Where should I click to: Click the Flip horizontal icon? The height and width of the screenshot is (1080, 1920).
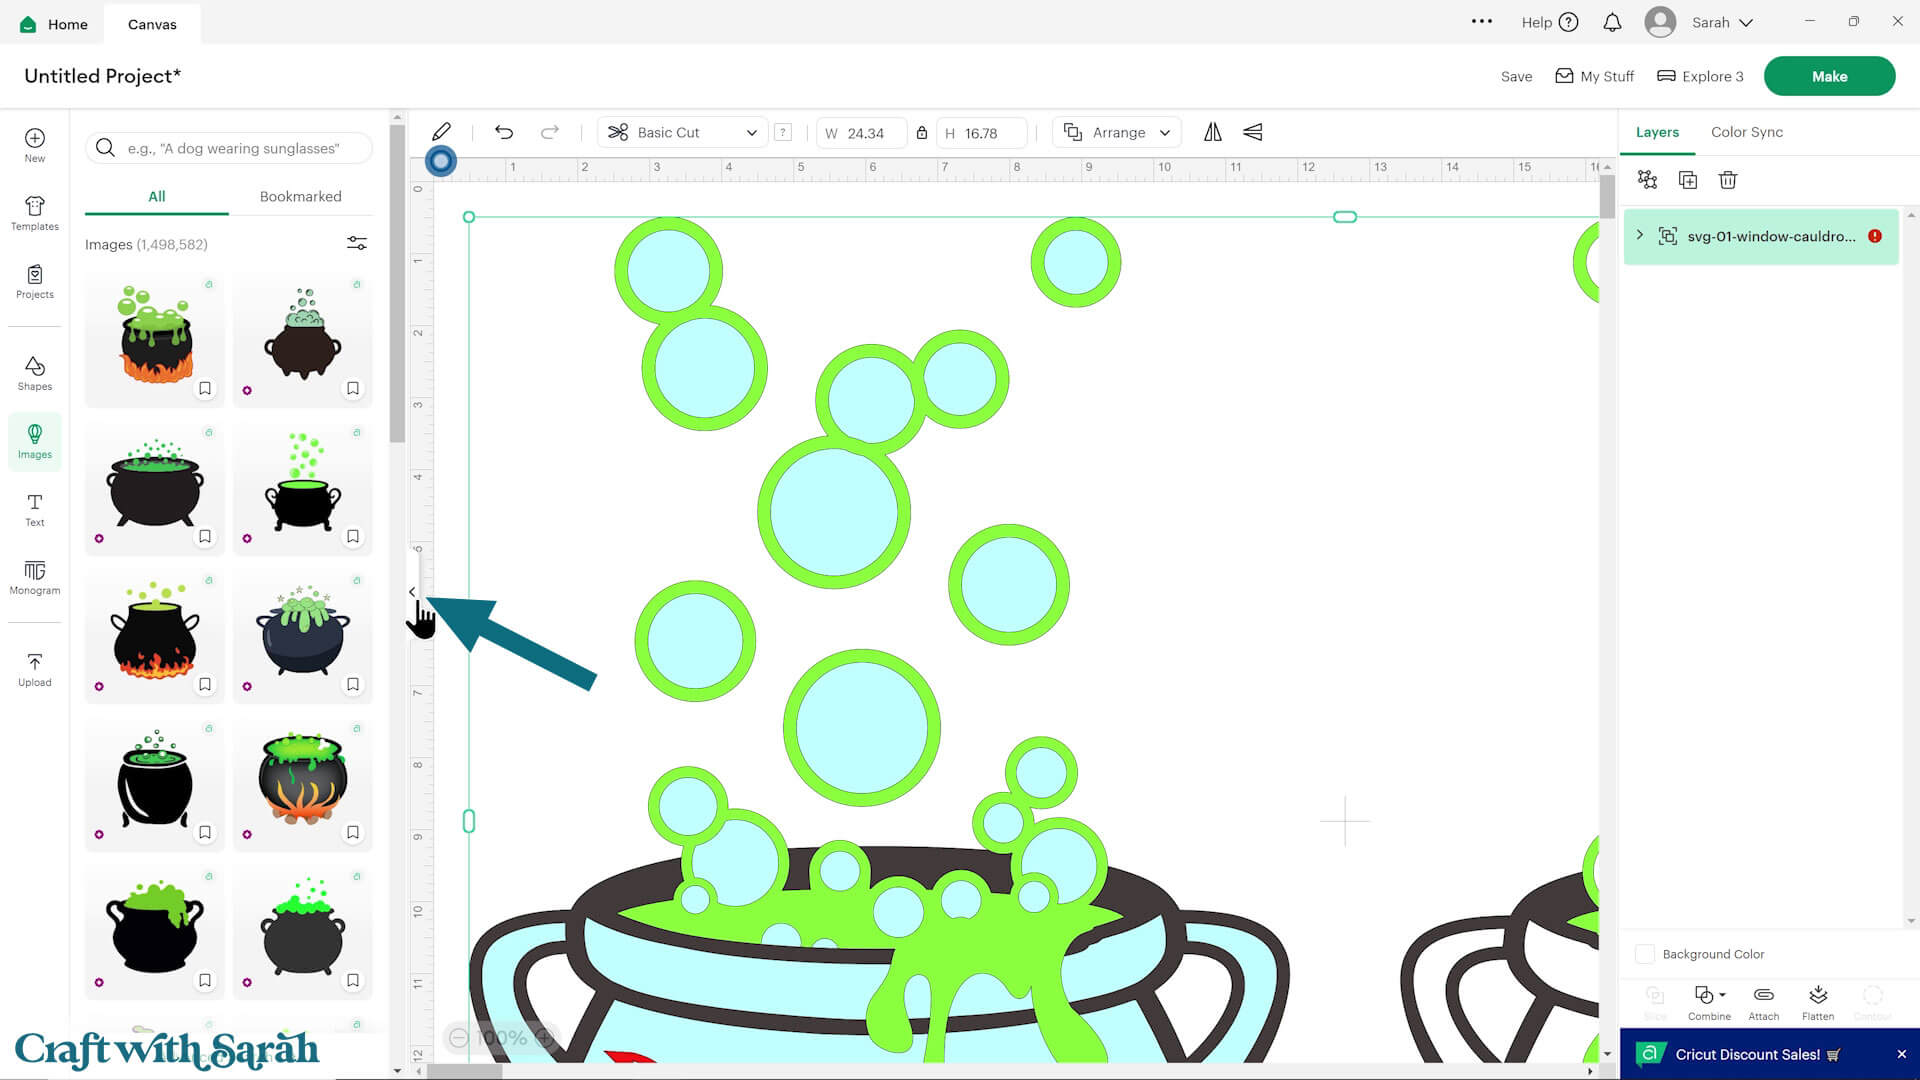click(x=1212, y=132)
